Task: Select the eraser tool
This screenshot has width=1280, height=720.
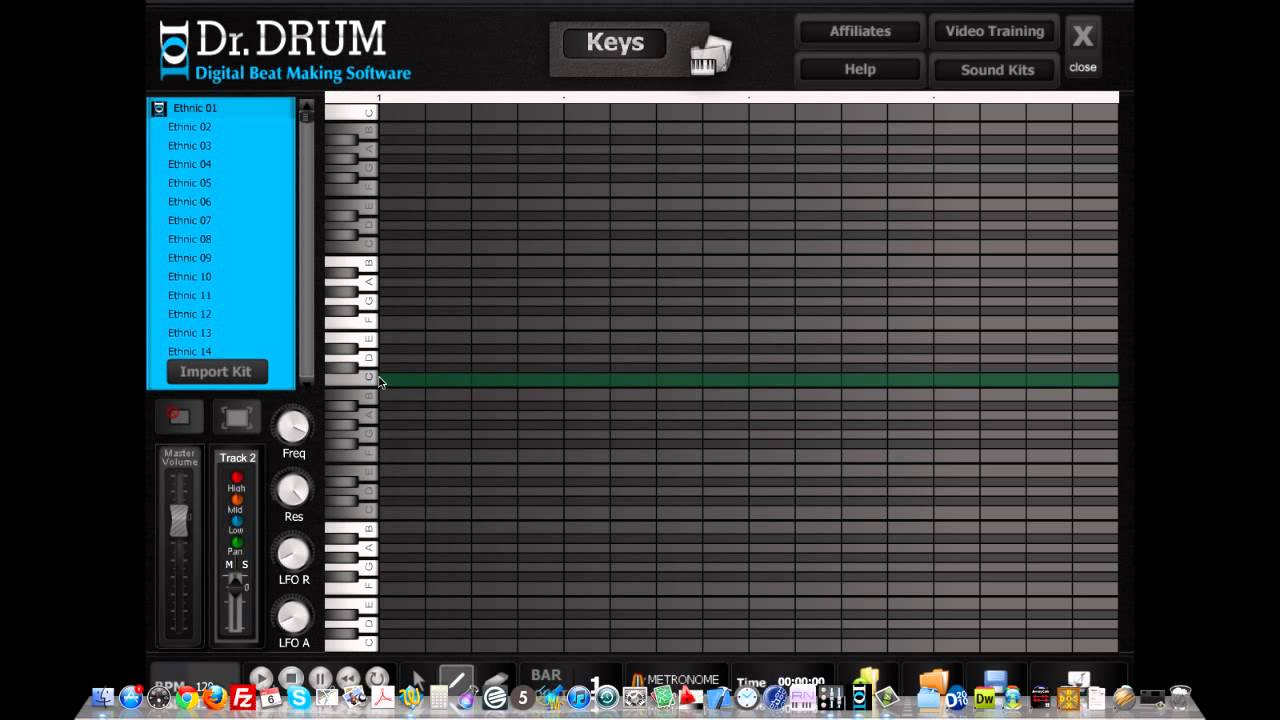Action: click(496, 677)
